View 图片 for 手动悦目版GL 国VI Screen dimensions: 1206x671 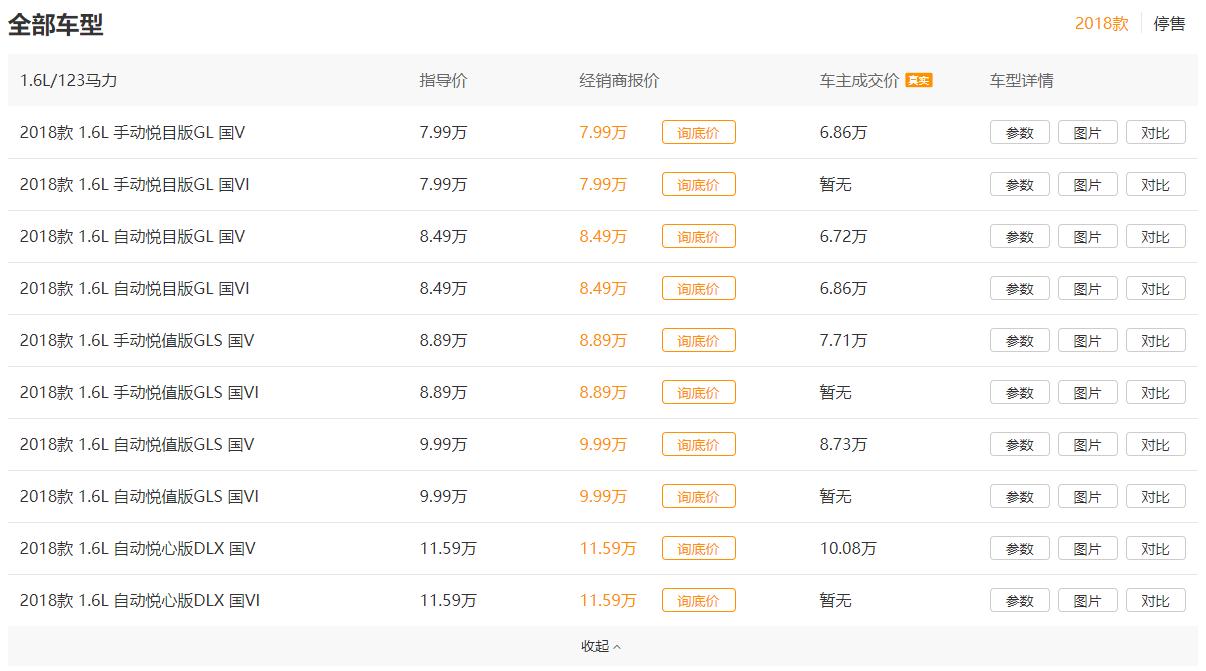pos(1087,184)
